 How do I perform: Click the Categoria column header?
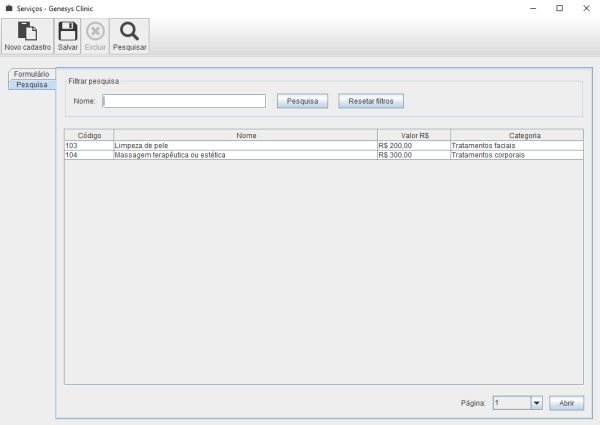pyautogui.click(x=516, y=135)
